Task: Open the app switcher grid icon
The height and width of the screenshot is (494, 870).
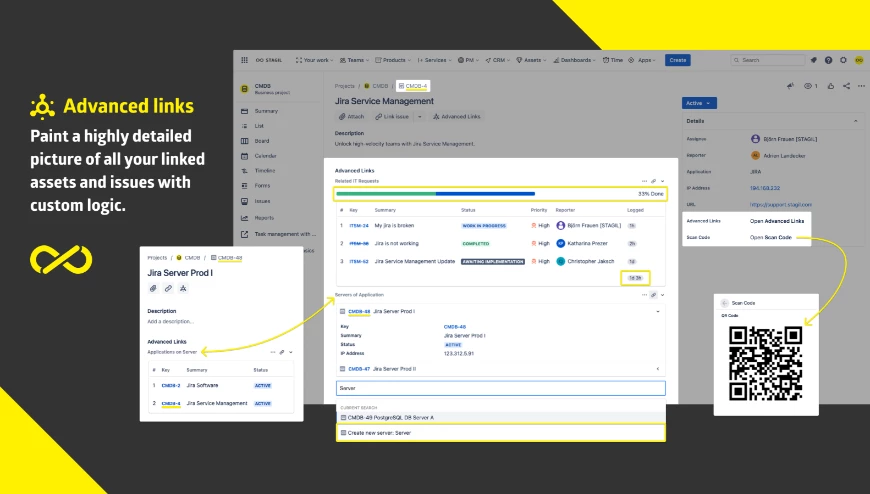Action: click(x=244, y=60)
